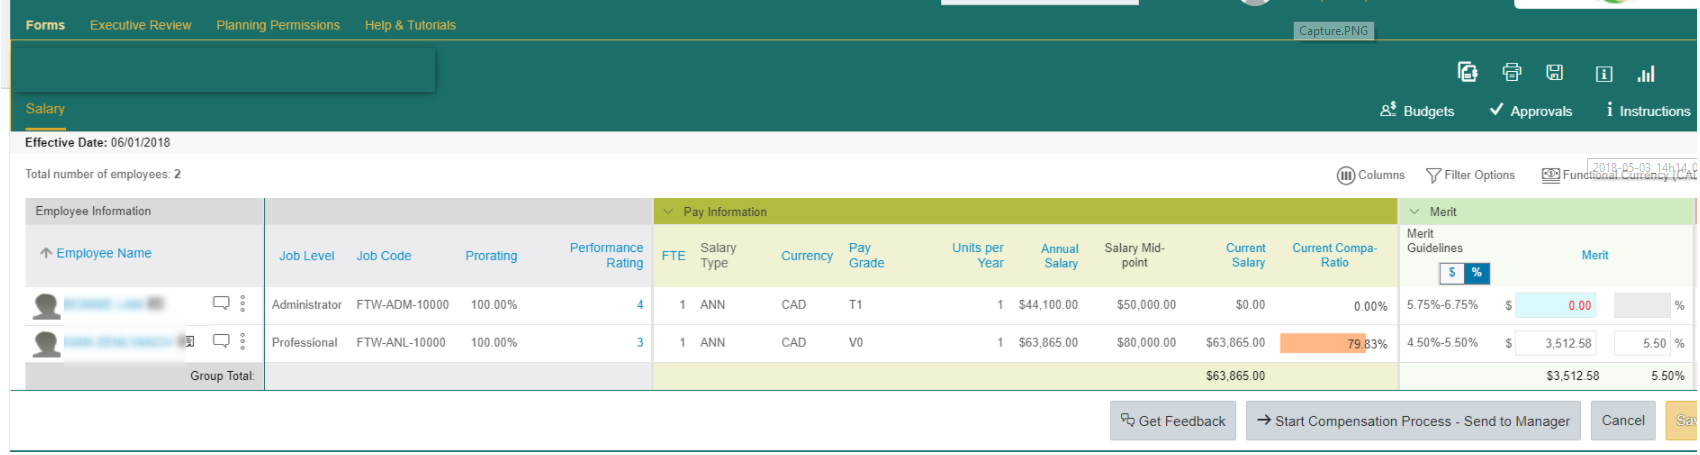1700x455 pixels.
Task: Sort by Annual Salary column
Action: click(1060, 256)
